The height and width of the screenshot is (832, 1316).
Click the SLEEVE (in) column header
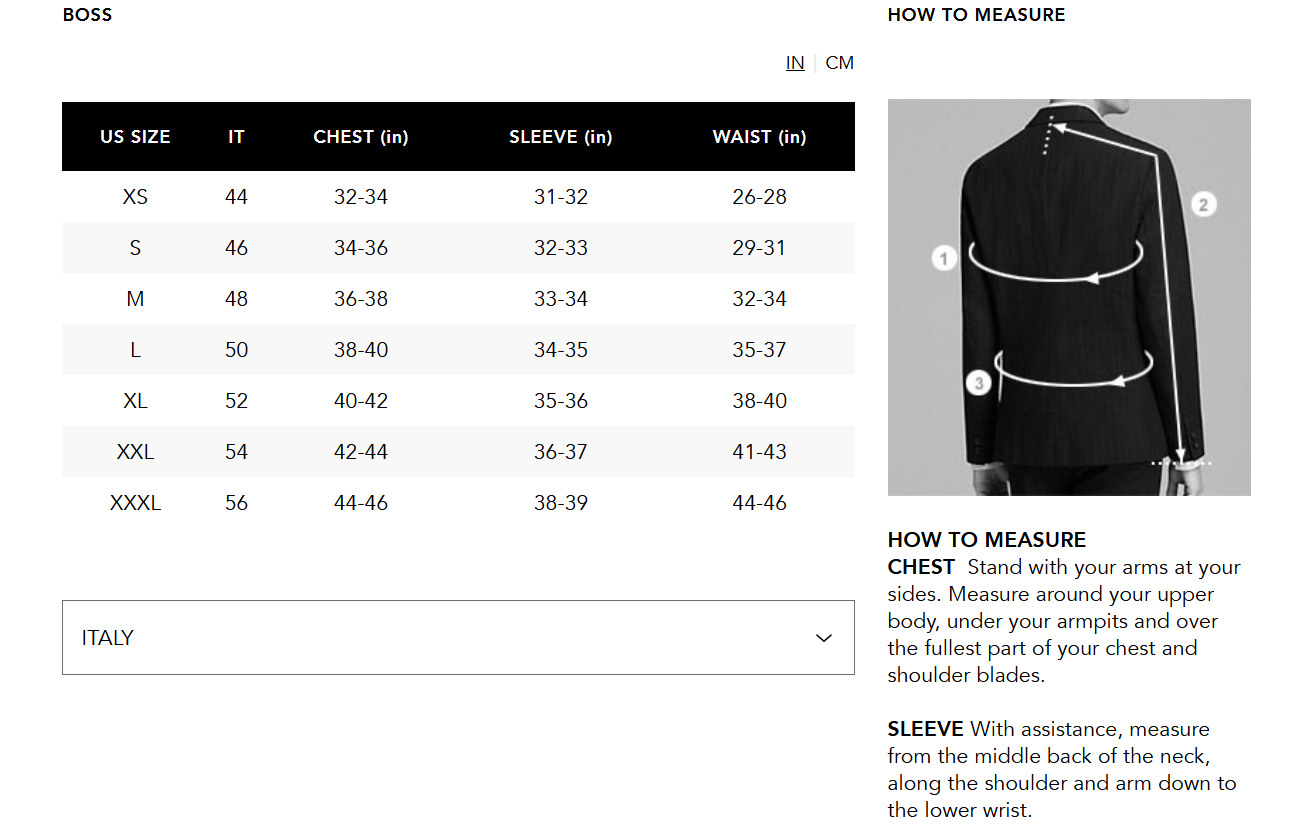pyautogui.click(x=560, y=137)
